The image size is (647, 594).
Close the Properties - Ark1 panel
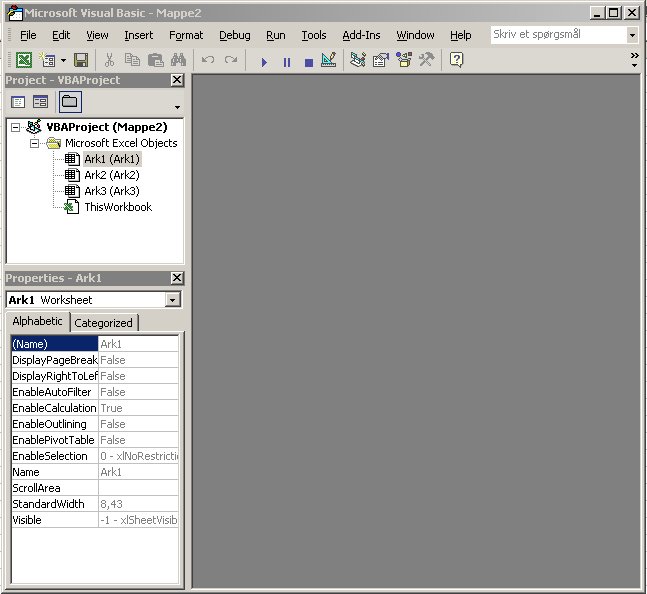[177, 278]
